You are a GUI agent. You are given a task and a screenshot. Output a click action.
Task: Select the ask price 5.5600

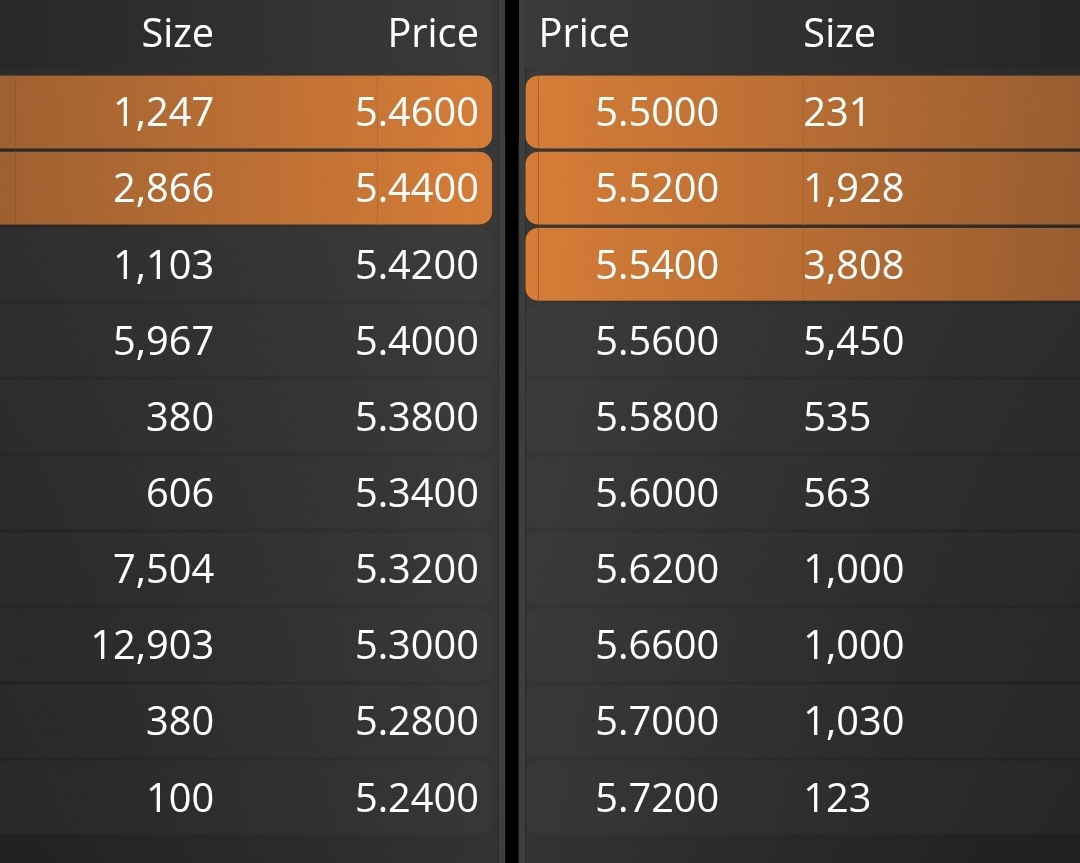(657, 340)
